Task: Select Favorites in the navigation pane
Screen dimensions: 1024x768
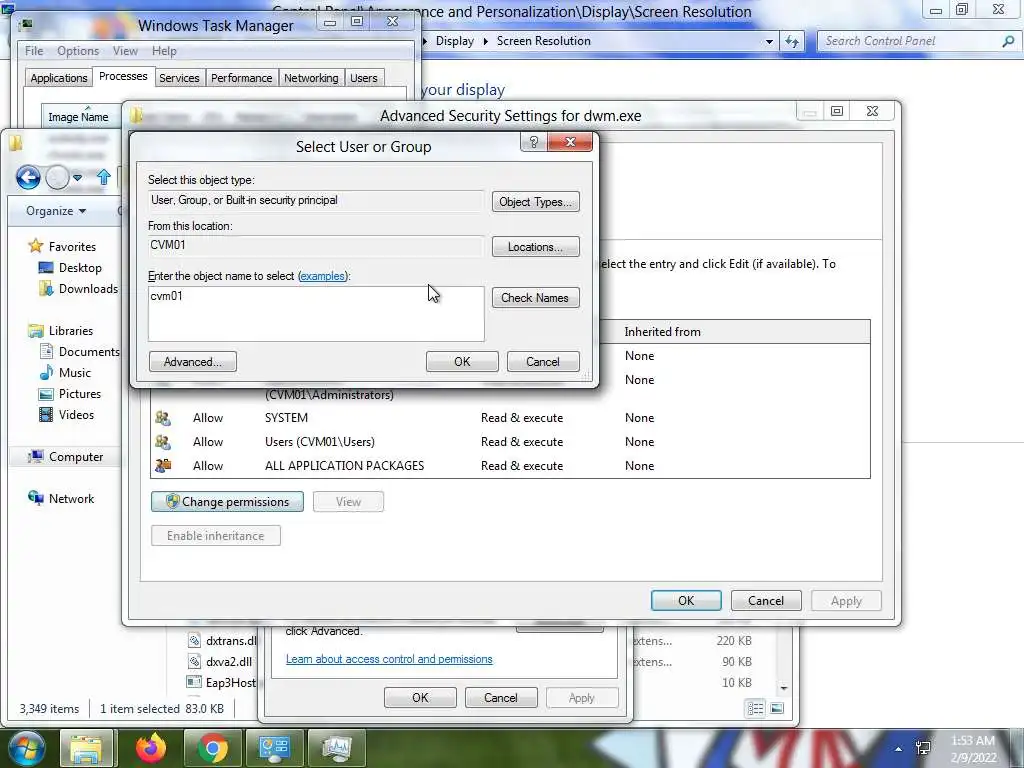Action: (72, 247)
